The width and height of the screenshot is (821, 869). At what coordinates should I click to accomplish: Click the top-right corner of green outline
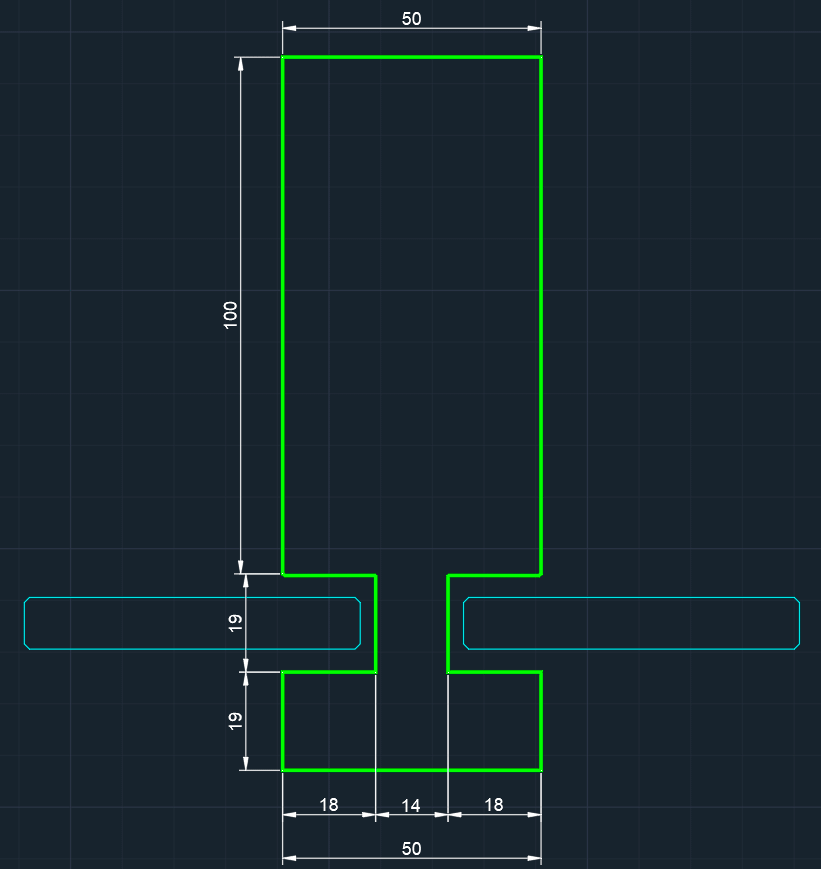pyautogui.click(x=541, y=58)
